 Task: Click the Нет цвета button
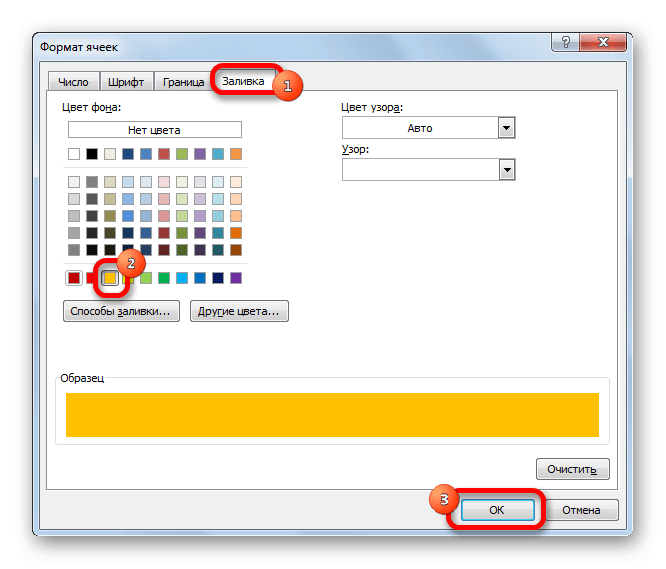tap(155, 130)
